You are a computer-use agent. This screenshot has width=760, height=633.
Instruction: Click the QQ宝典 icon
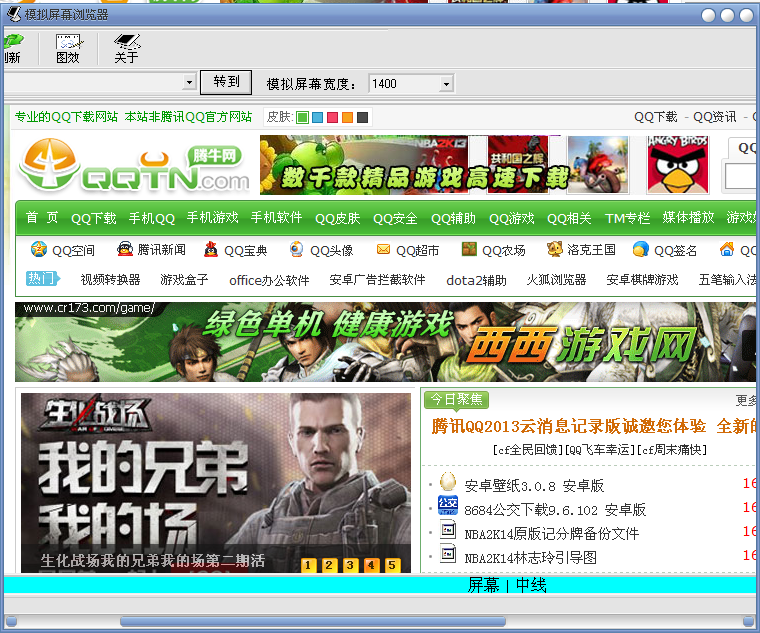211,249
